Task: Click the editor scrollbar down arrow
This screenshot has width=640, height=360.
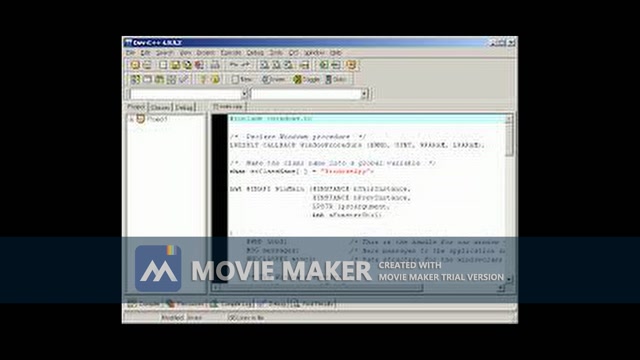Action: point(509,279)
